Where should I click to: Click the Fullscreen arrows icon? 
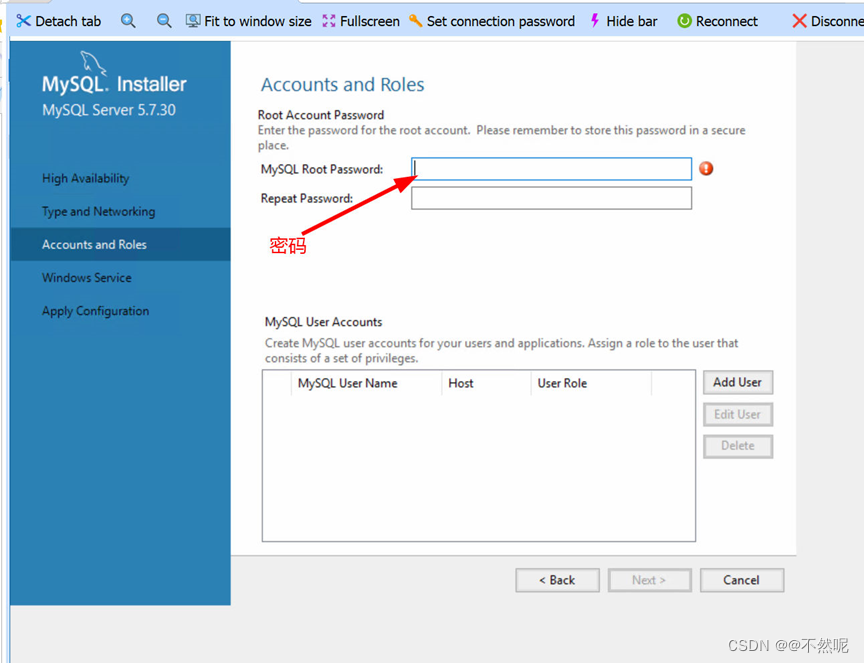tap(329, 21)
